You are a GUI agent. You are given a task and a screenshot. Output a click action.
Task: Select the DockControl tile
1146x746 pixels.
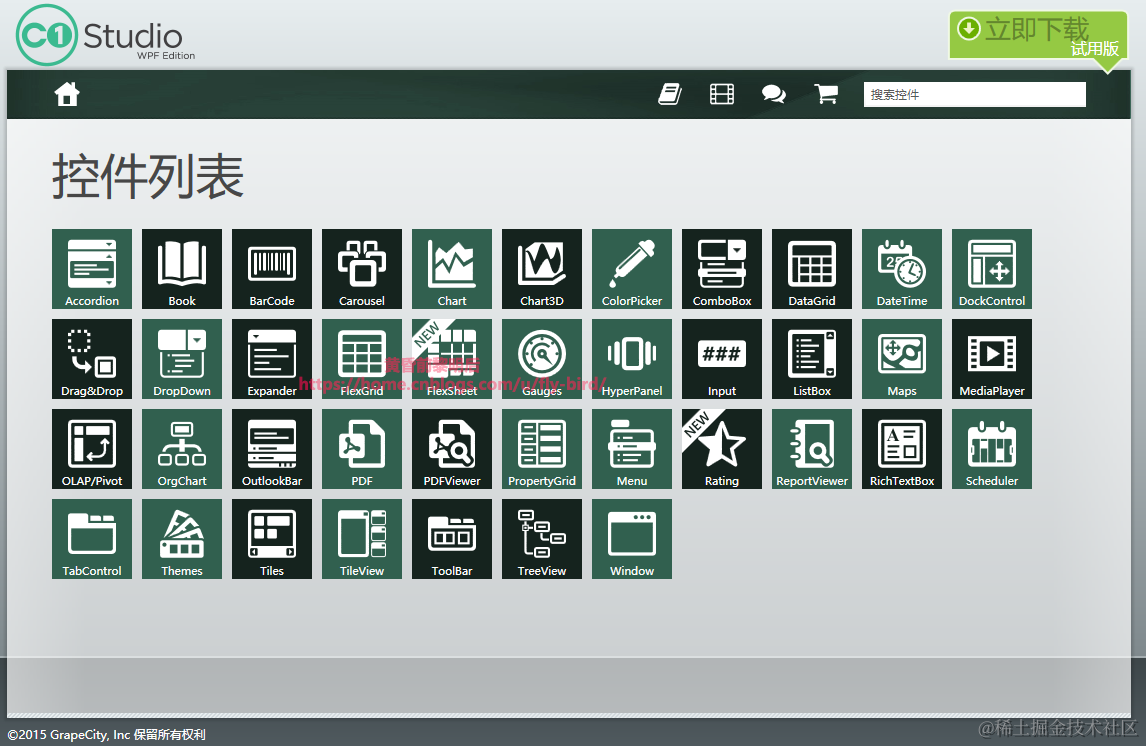click(x=992, y=269)
